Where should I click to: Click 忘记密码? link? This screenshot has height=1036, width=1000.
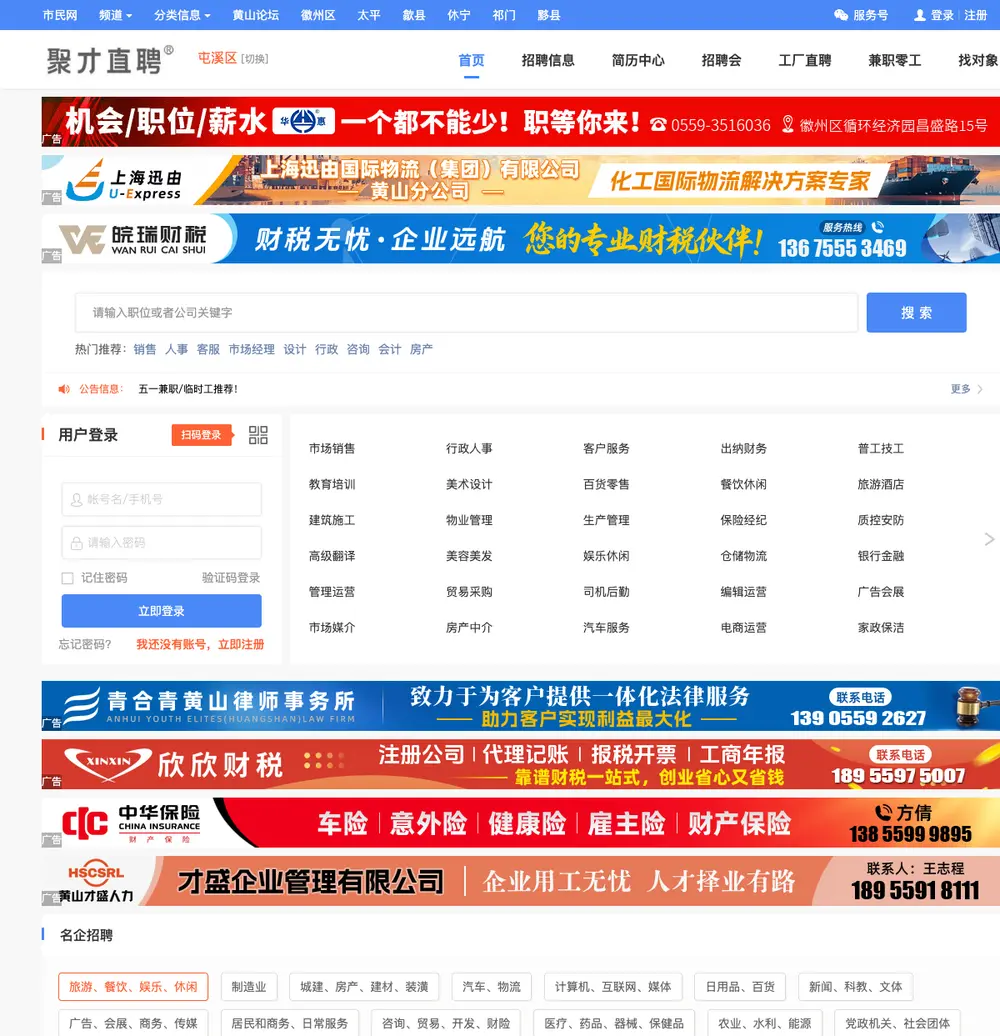point(85,644)
